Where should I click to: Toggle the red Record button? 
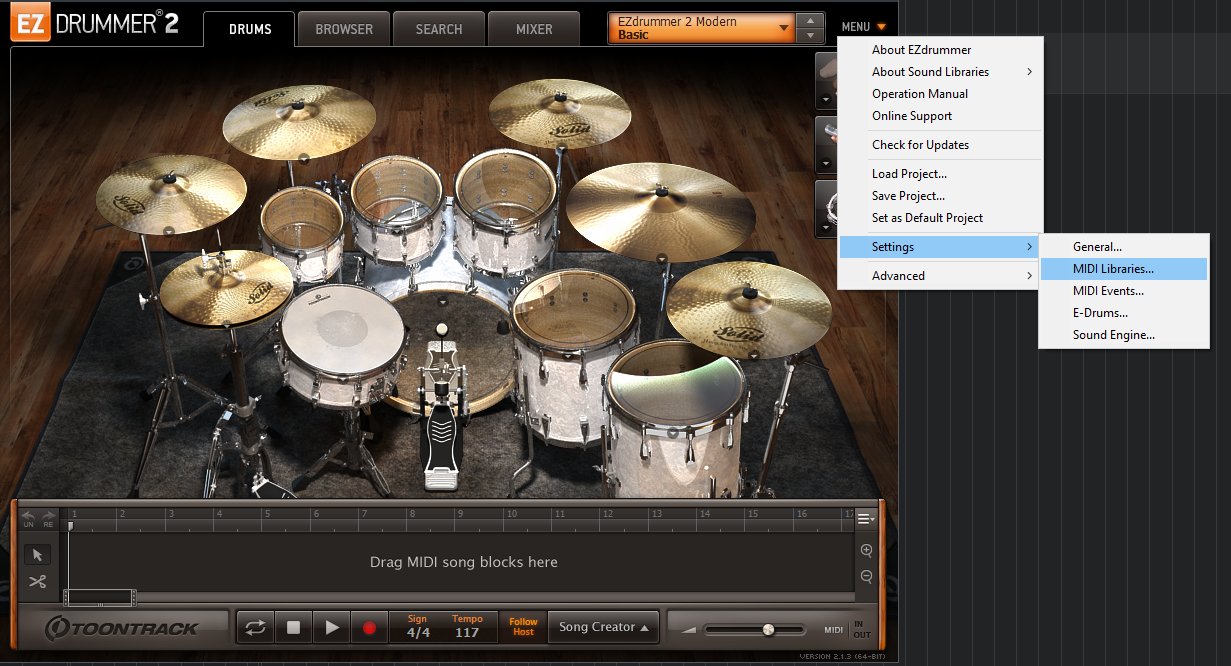tap(369, 627)
